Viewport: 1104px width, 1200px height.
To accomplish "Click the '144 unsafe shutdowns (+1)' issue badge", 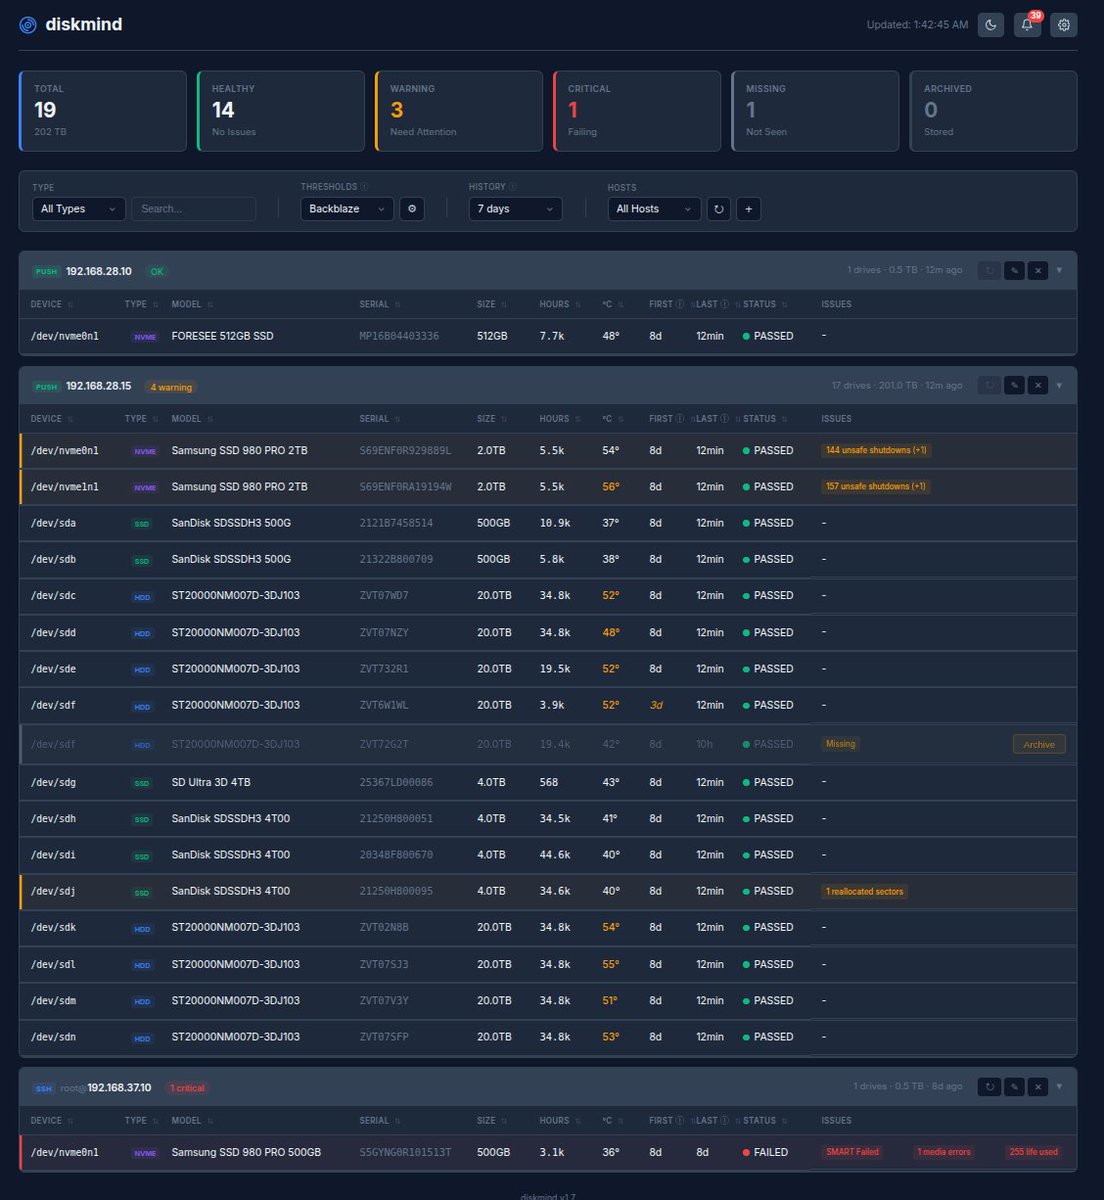I will tap(876, 450).
